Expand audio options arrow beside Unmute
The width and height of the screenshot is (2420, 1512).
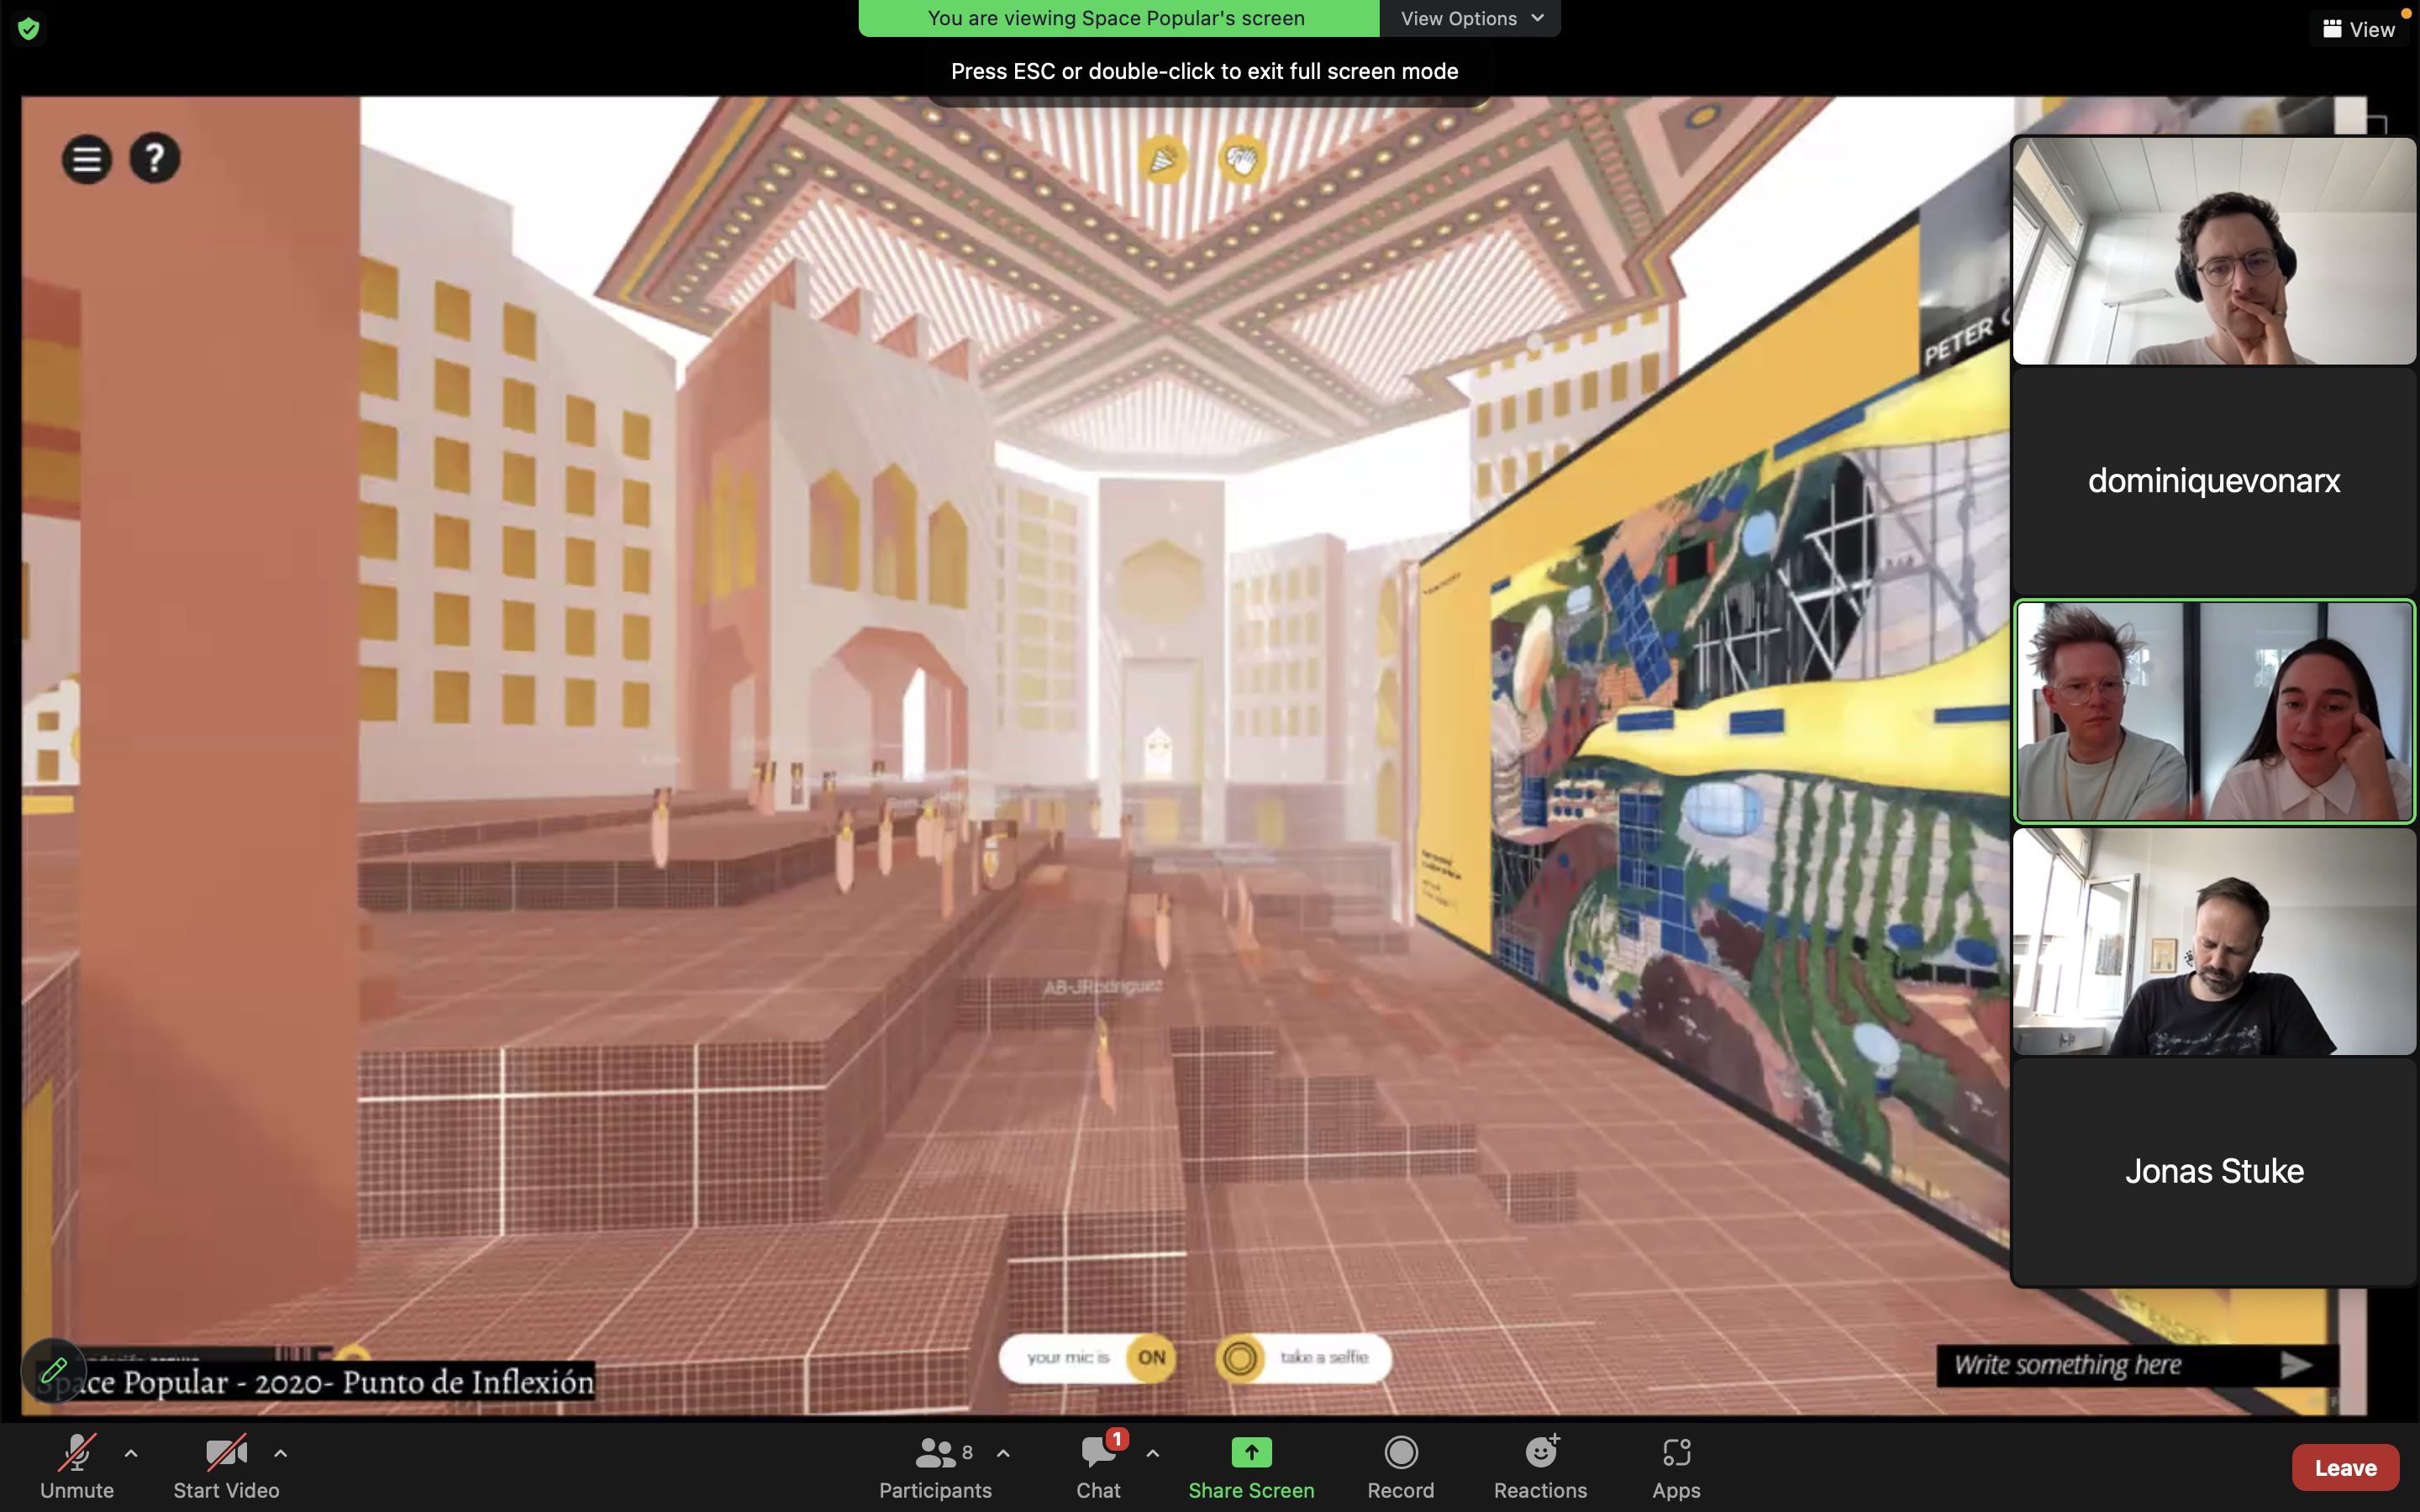point(131,1453)
